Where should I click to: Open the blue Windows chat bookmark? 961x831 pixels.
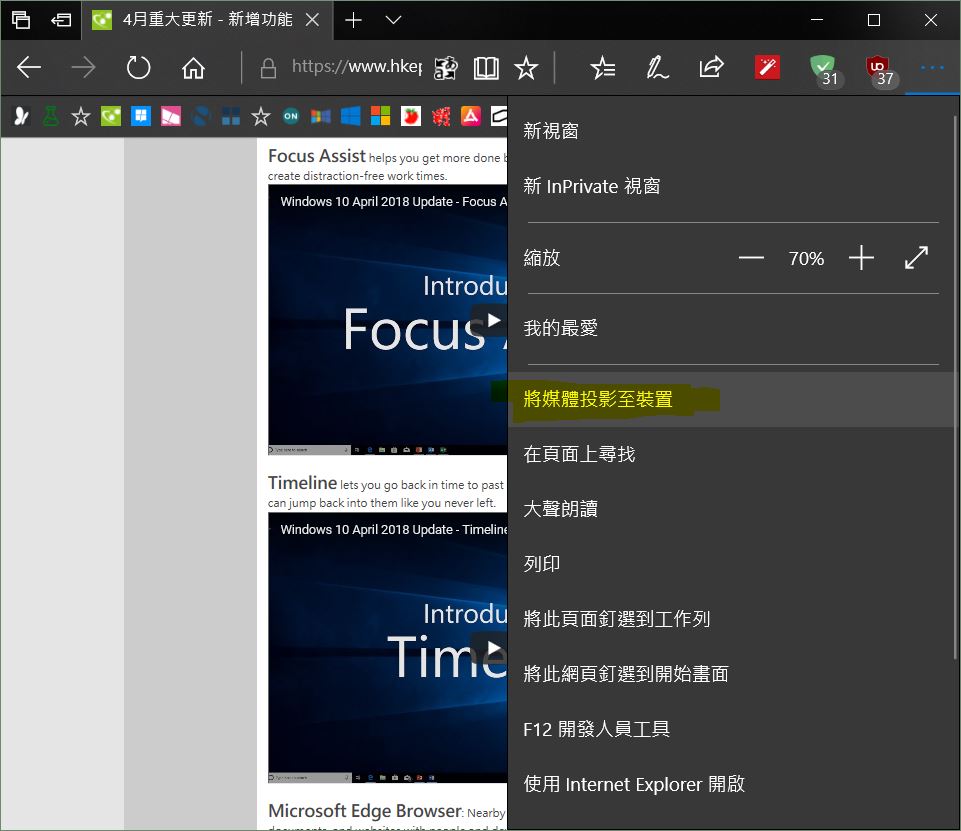[141, 116]
